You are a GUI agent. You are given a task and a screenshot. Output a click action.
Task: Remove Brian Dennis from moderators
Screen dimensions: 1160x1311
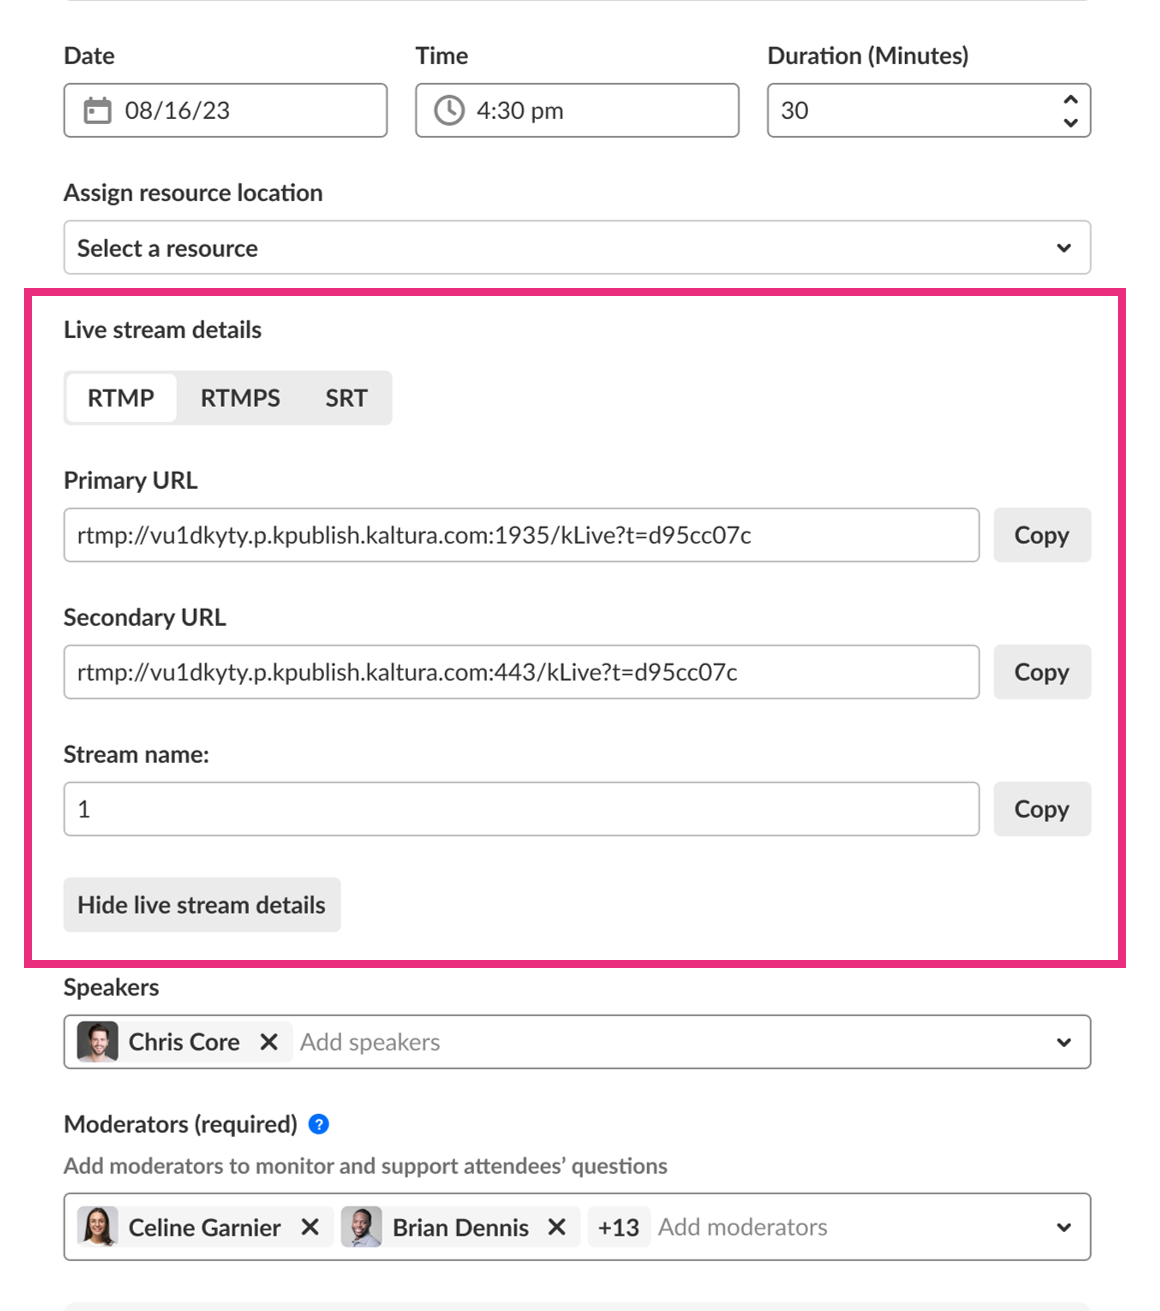pos(557,1227)
